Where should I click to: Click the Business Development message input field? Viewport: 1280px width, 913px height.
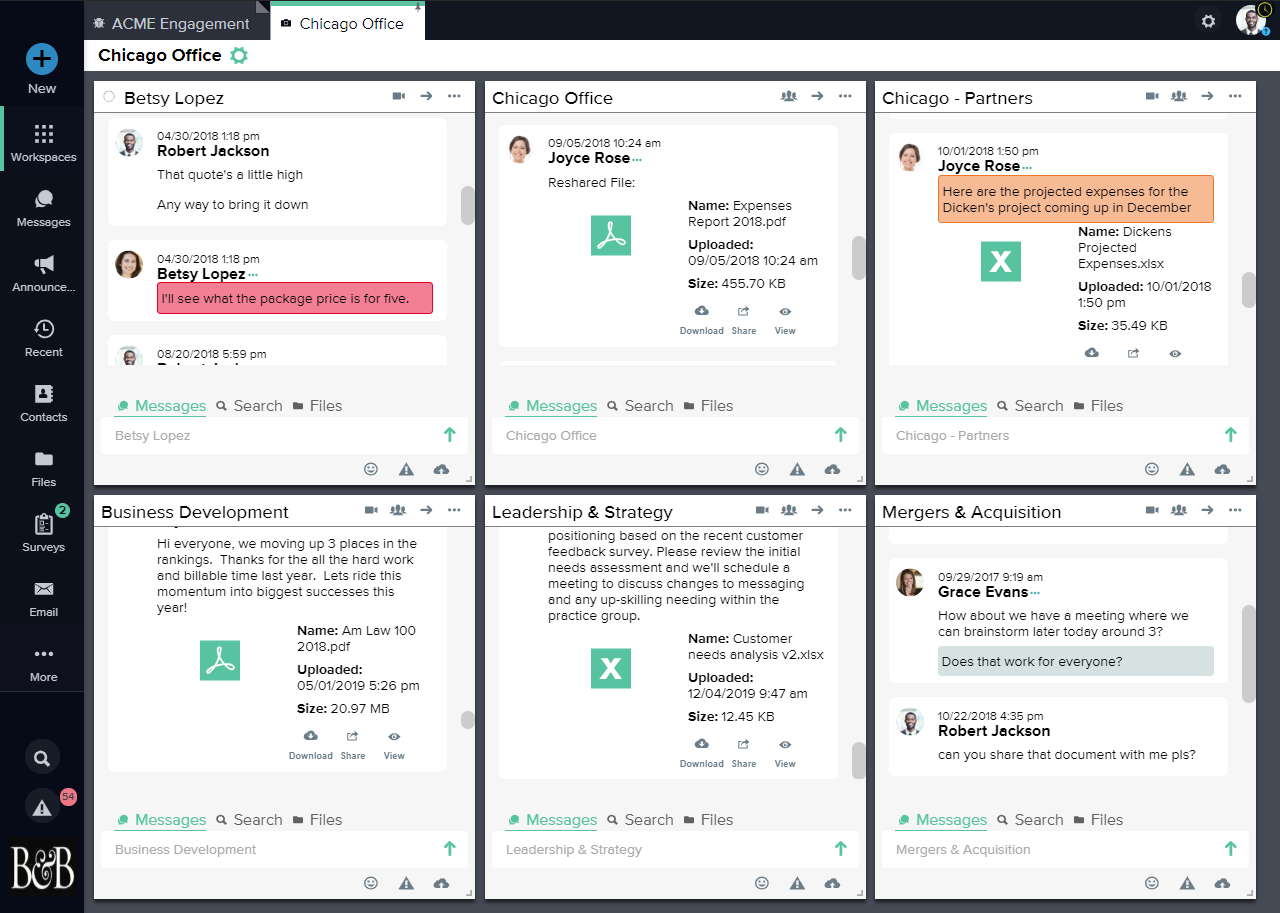tap(270, 849)
